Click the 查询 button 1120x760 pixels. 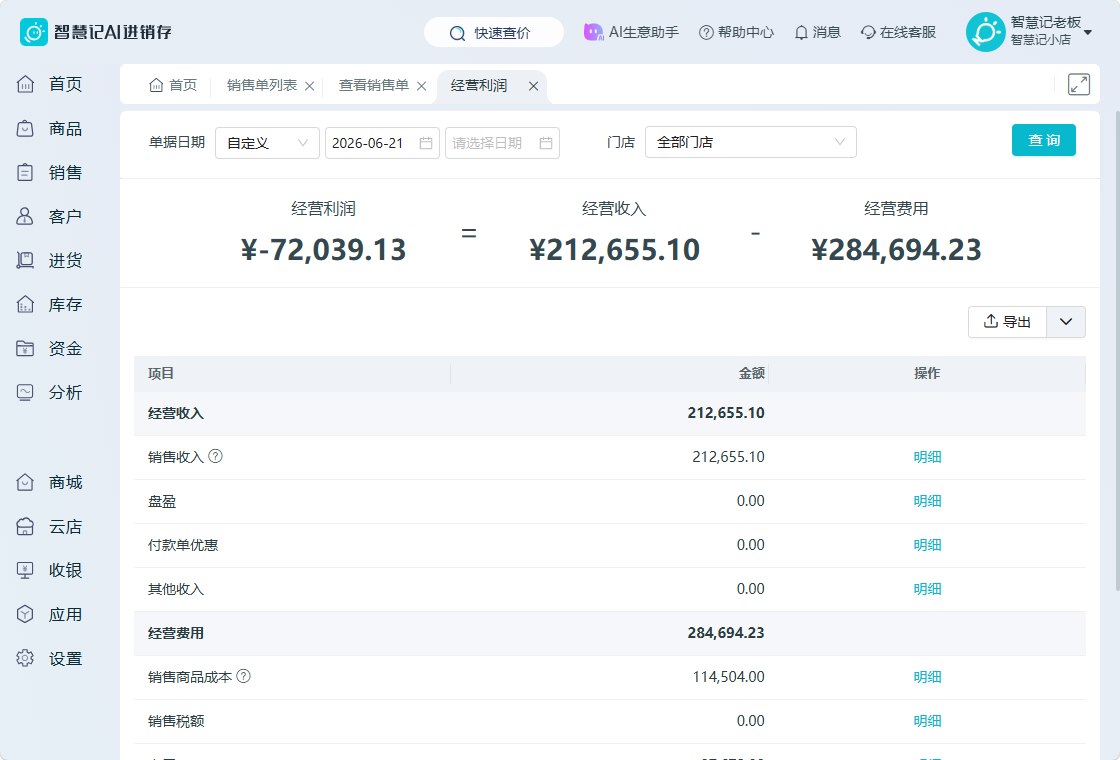tap(1044, 140)
